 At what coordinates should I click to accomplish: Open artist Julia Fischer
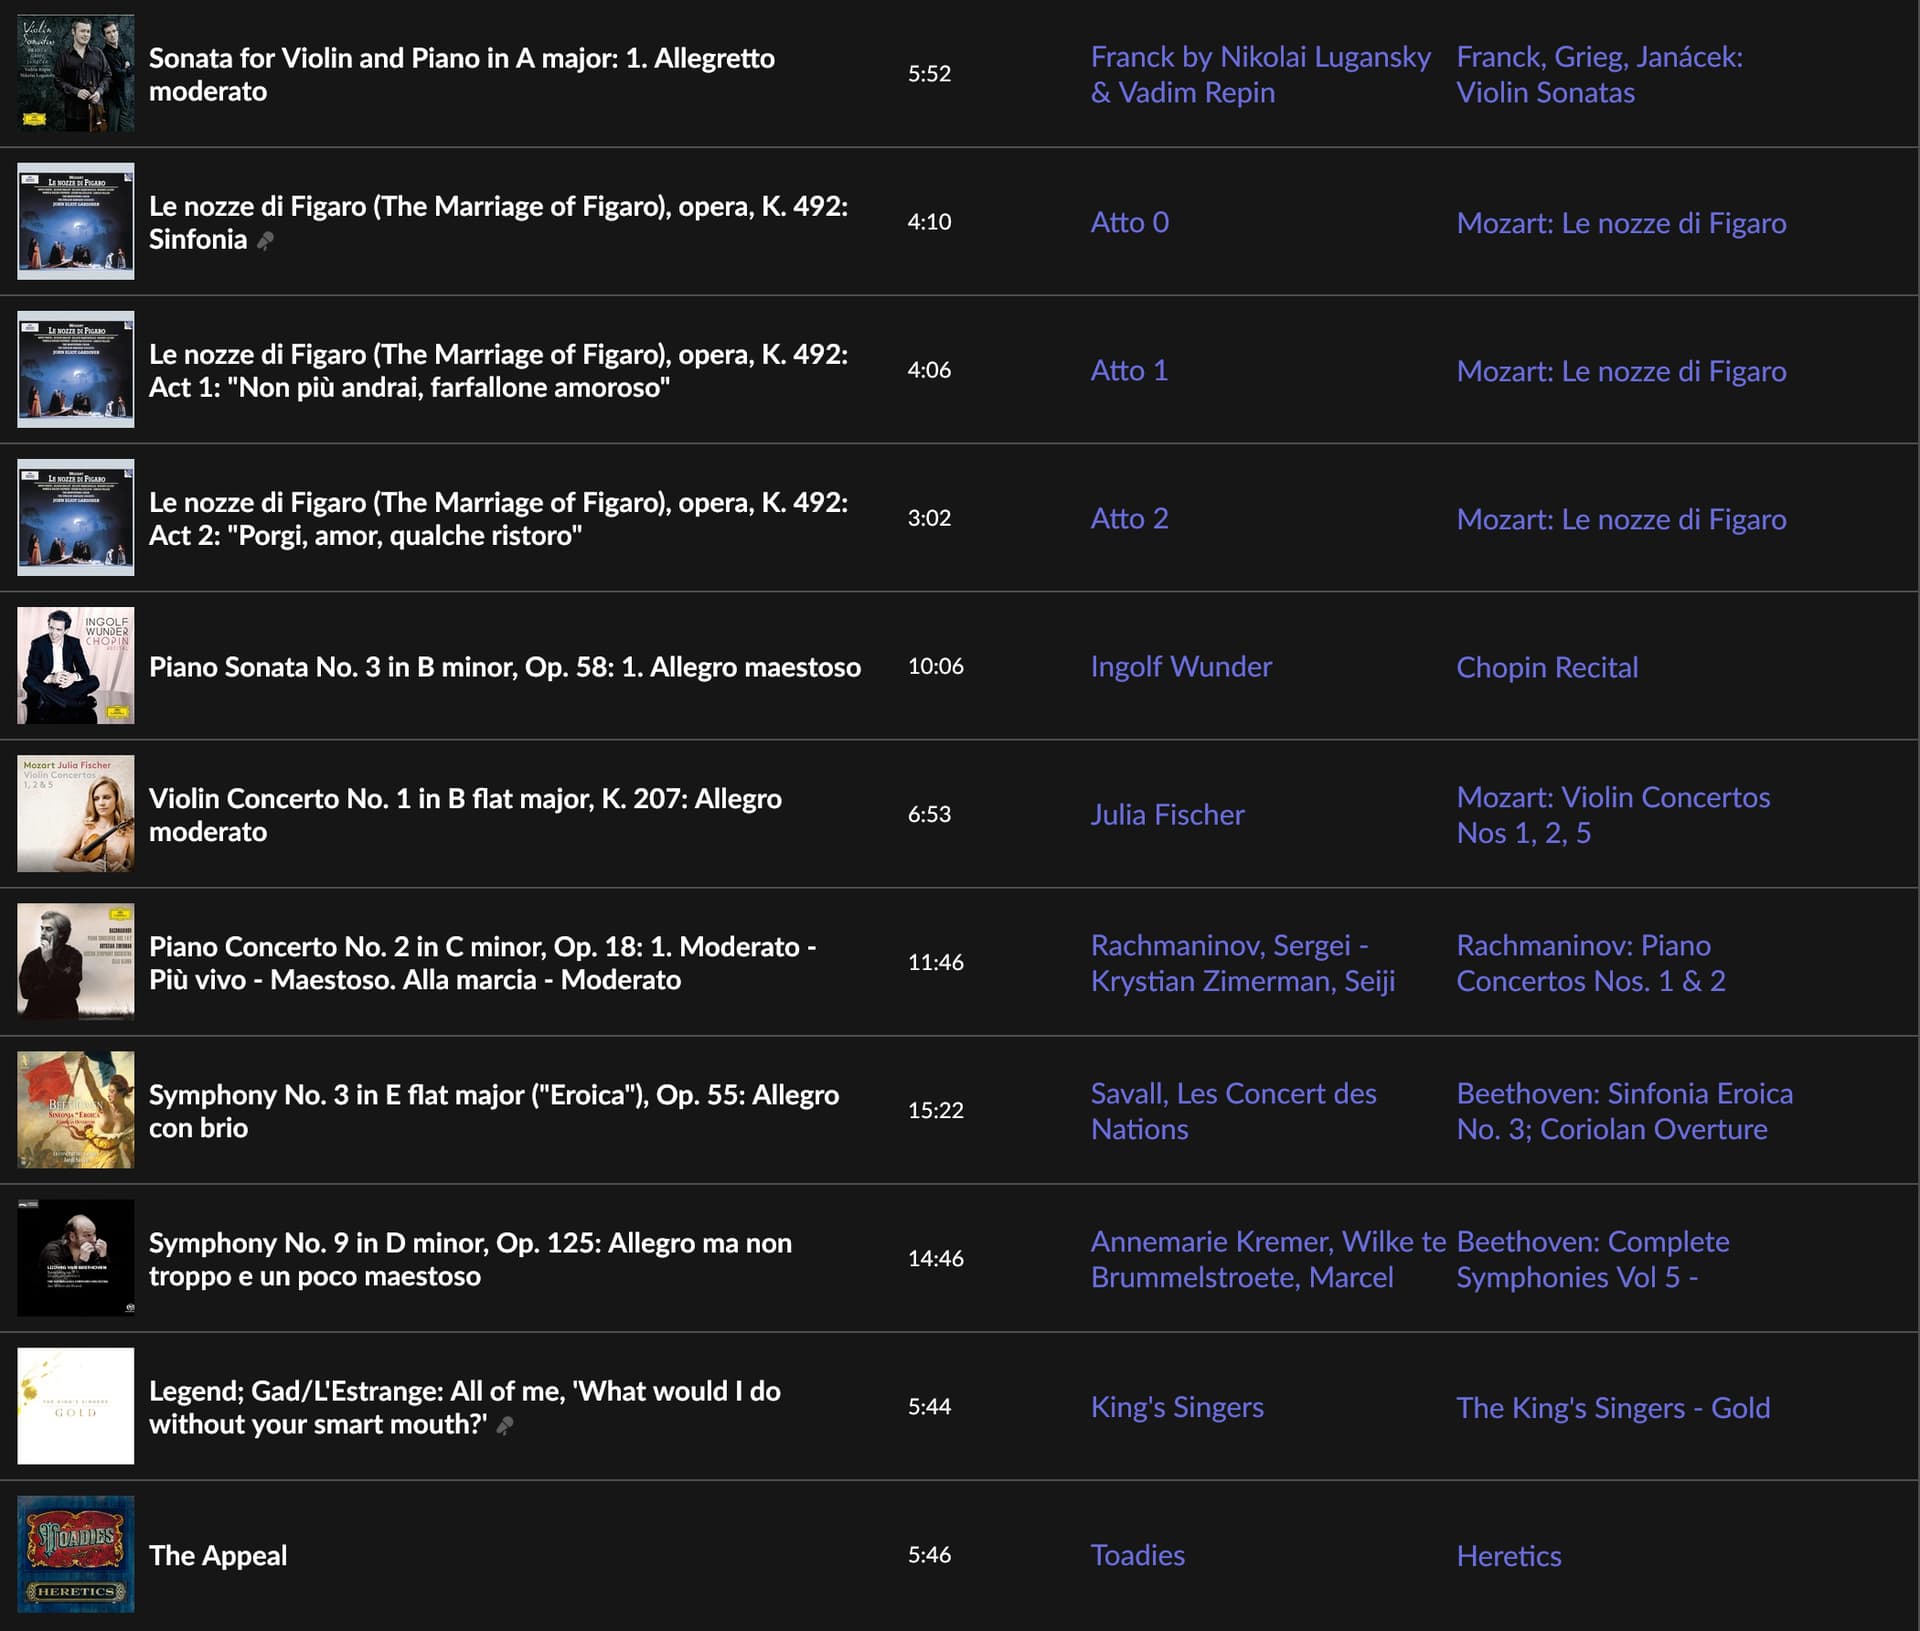pos(1167,814)
